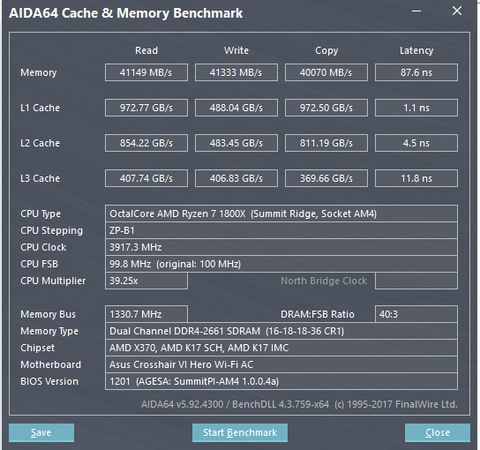Click the Close button at bottom
The image size is (480, 450).
tap(437, 433)
